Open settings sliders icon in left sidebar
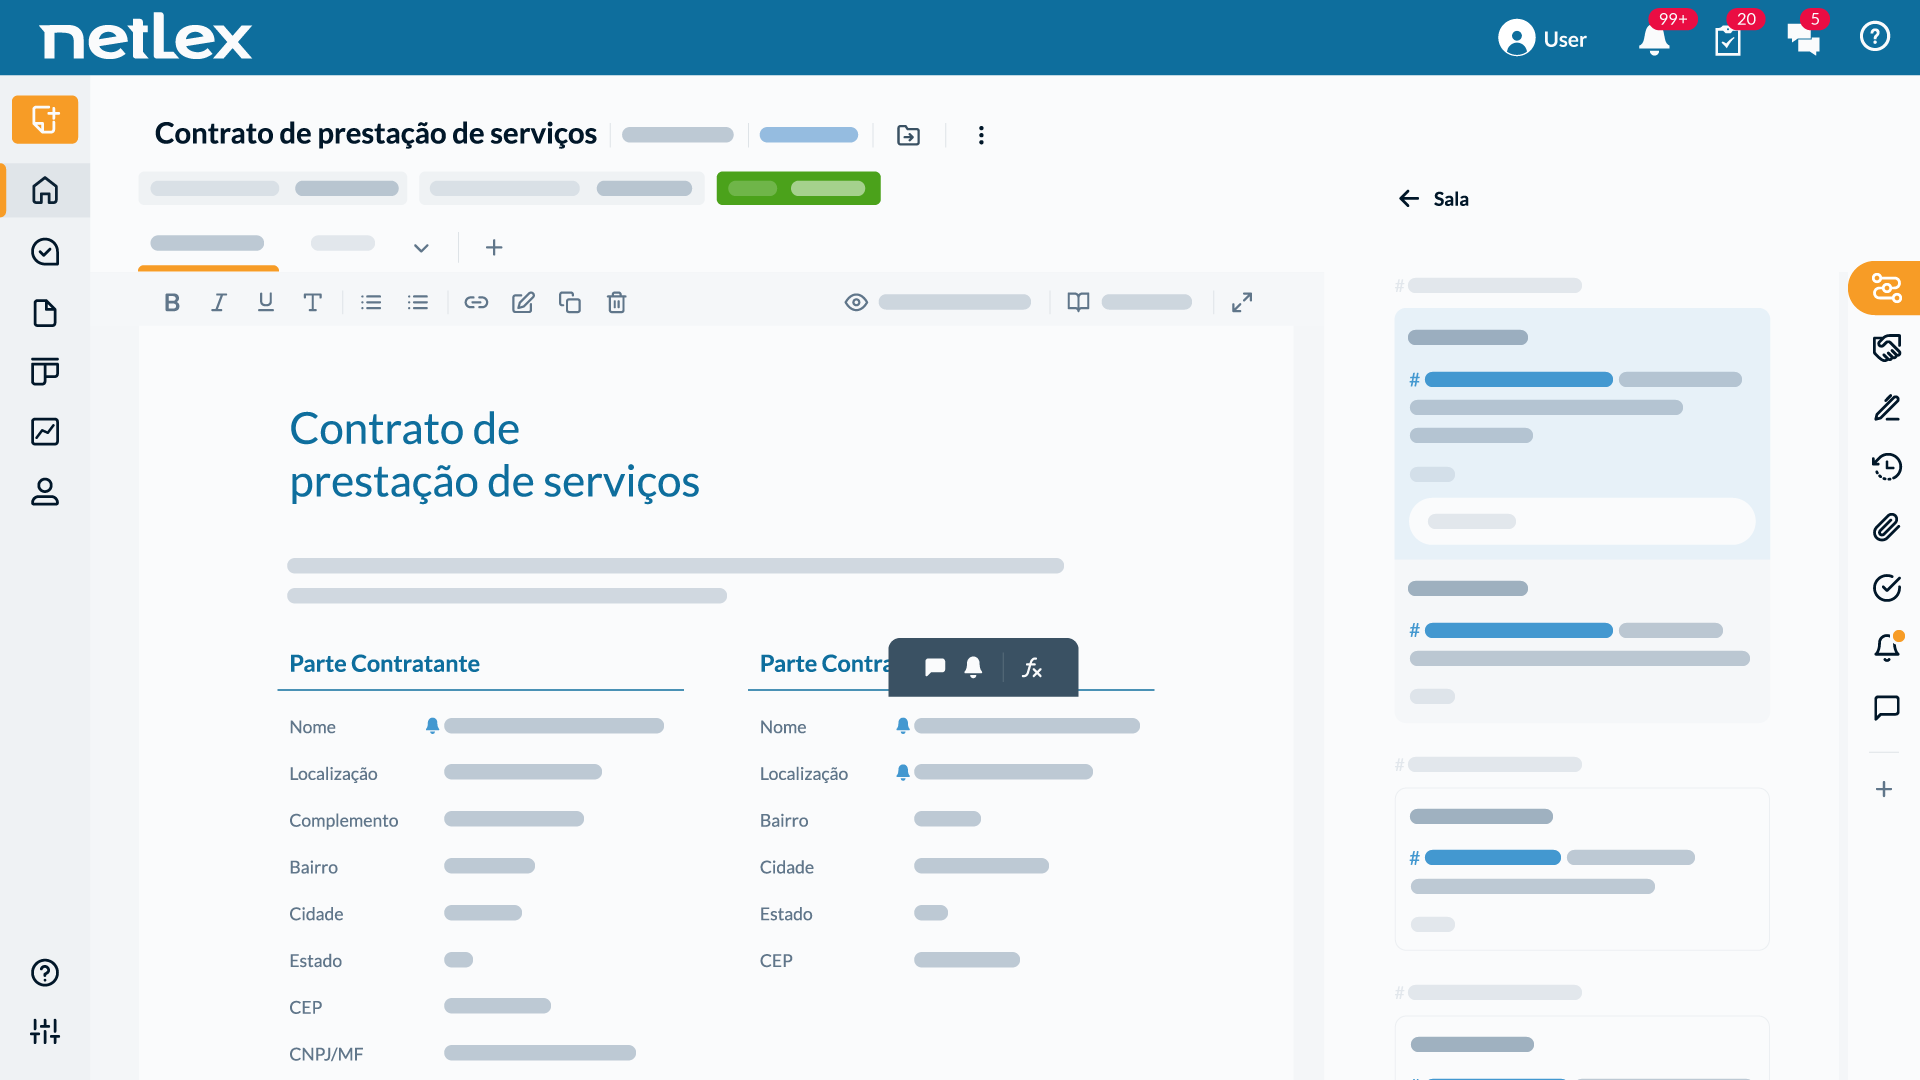Viewport: 1920px width, 1080px height. [x=45, y=1031]
